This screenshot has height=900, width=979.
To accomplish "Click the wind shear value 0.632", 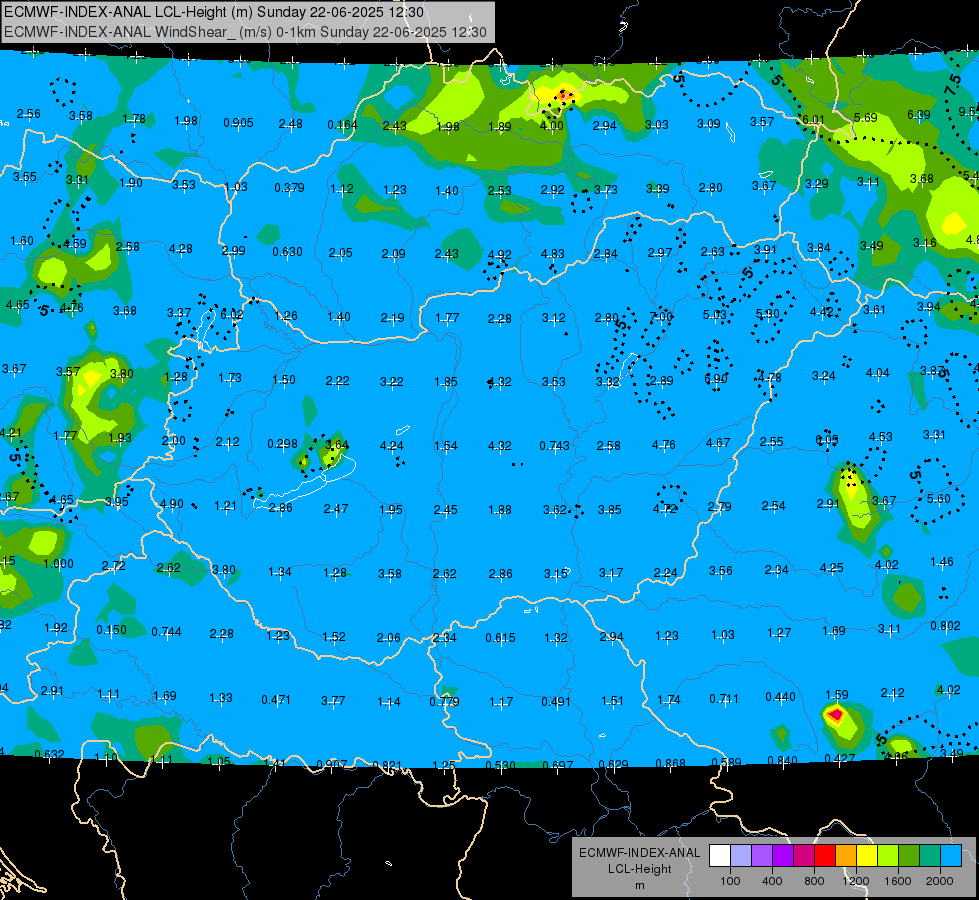I will (49, 754).
